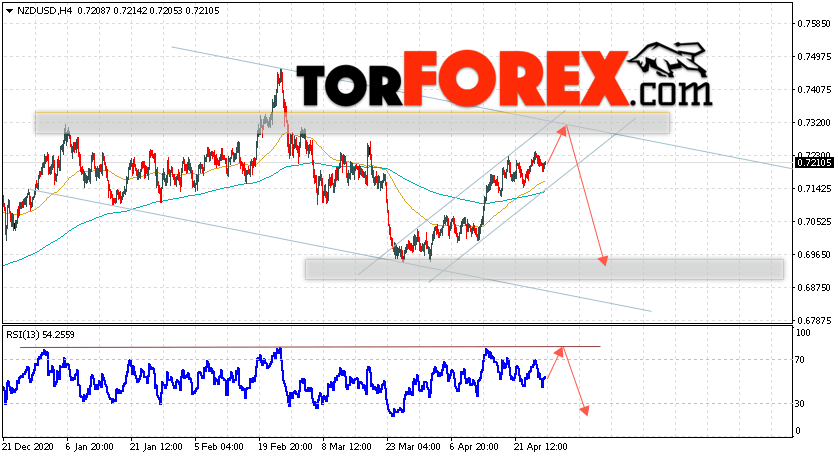Select the RSI(13) 54.2559 indicator label
Viewport: 838px width, 458px height.
pos(41,335)
